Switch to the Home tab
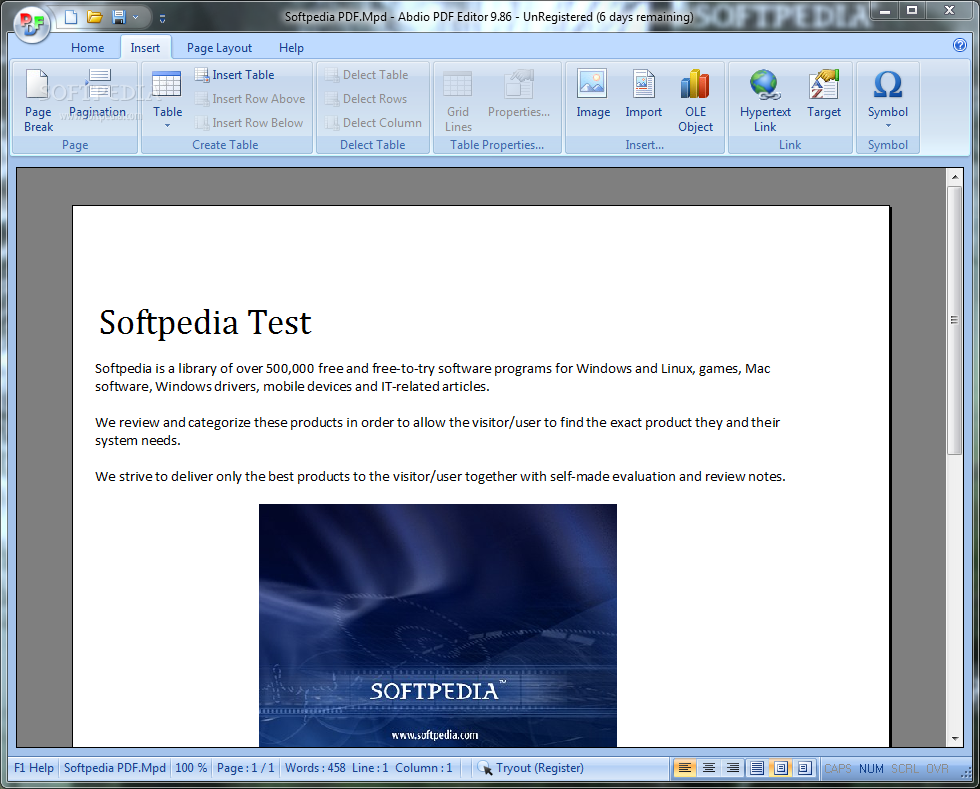The width and height of the screenshot is (980, 789). click(x=88, y=48)
